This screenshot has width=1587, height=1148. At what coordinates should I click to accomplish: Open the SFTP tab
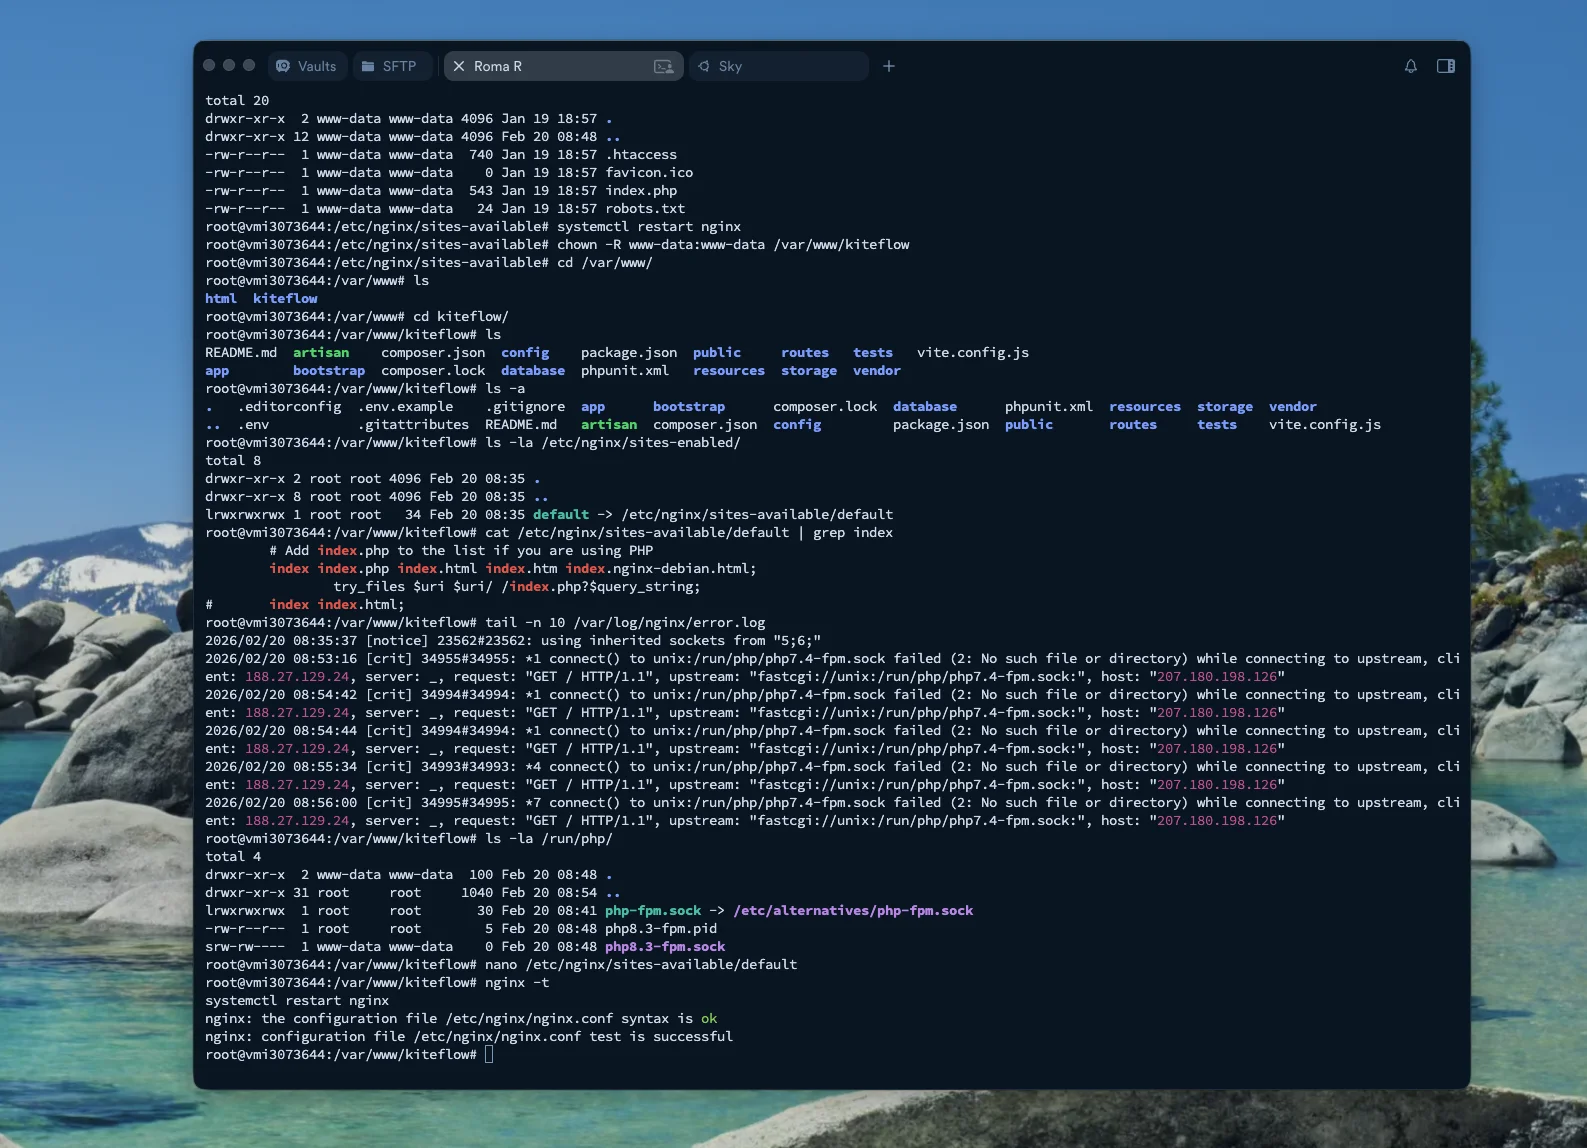tap(390, 66)
